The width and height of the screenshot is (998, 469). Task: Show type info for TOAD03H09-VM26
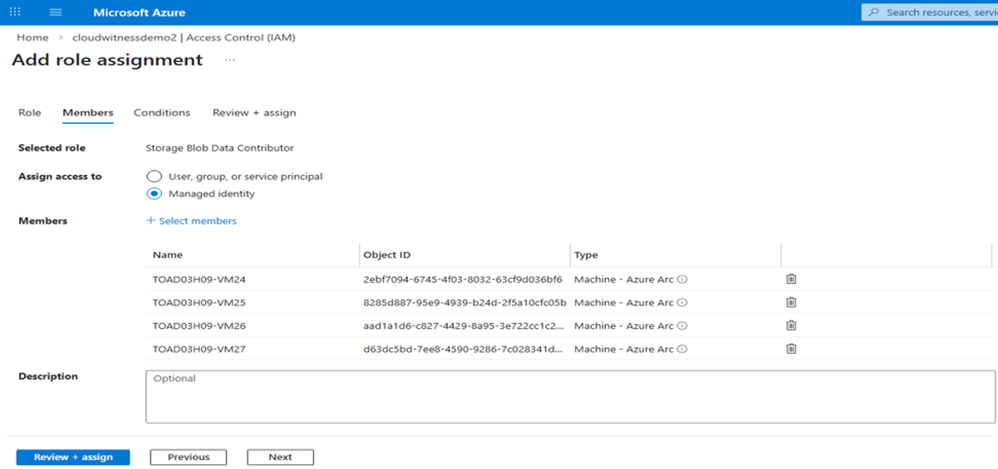[682, 326]
